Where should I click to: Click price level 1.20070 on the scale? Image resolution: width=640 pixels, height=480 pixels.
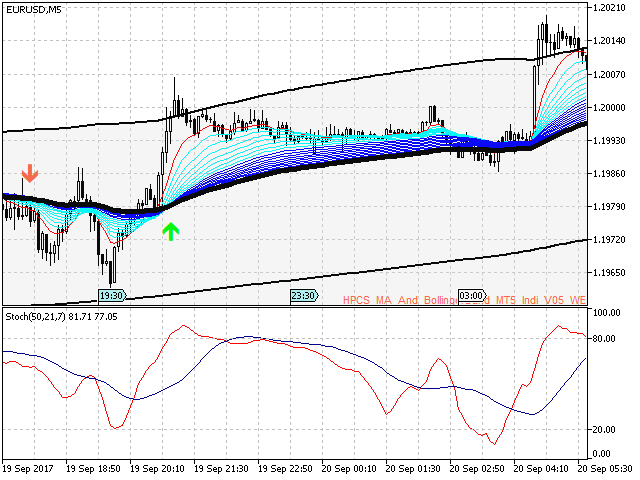tap(609, 74)
